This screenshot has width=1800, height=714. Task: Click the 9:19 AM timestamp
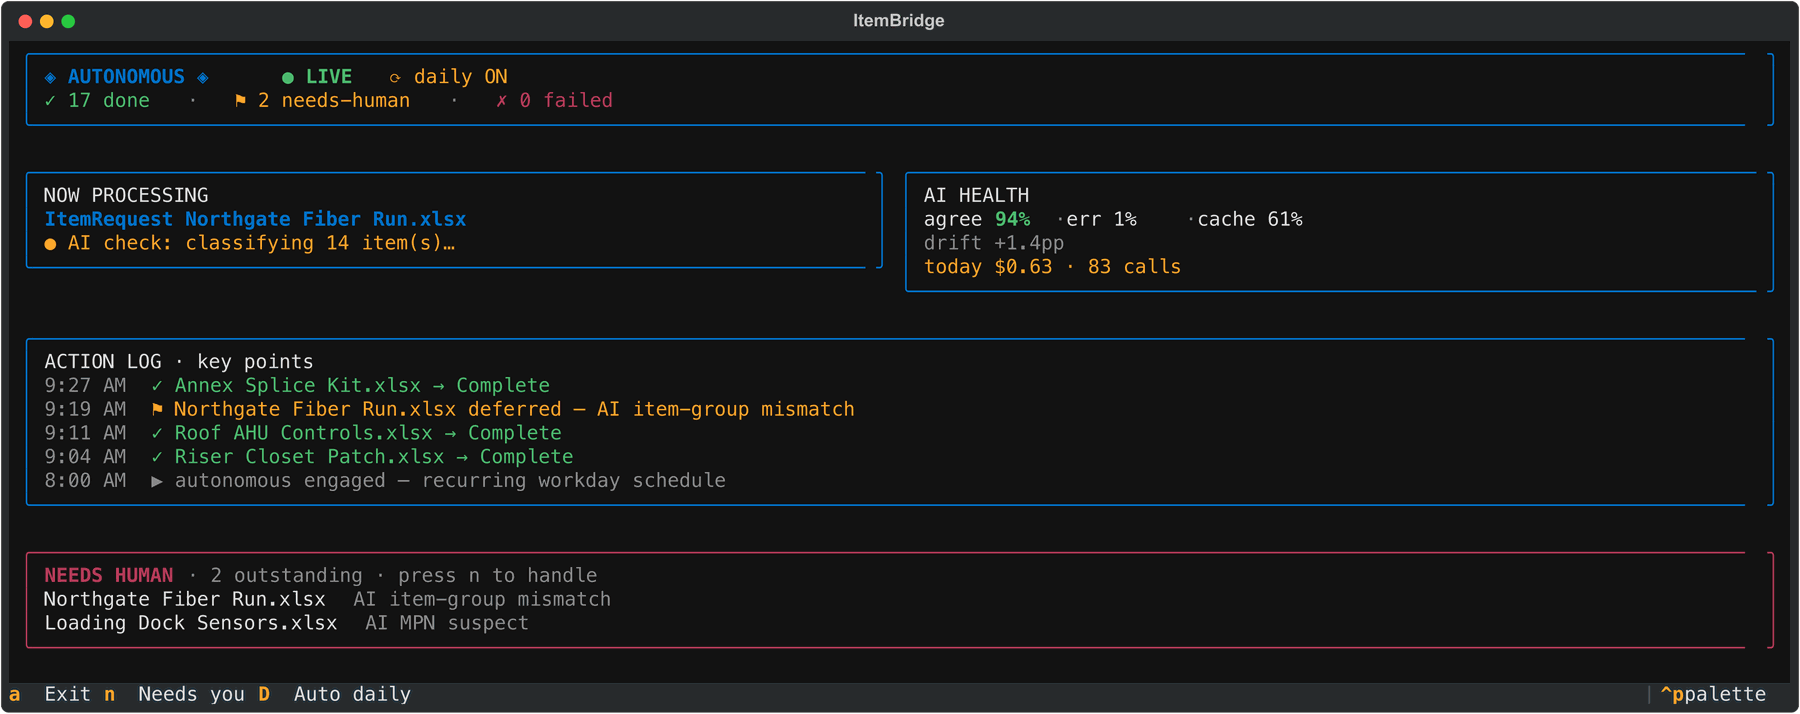(x=85, y=410)
